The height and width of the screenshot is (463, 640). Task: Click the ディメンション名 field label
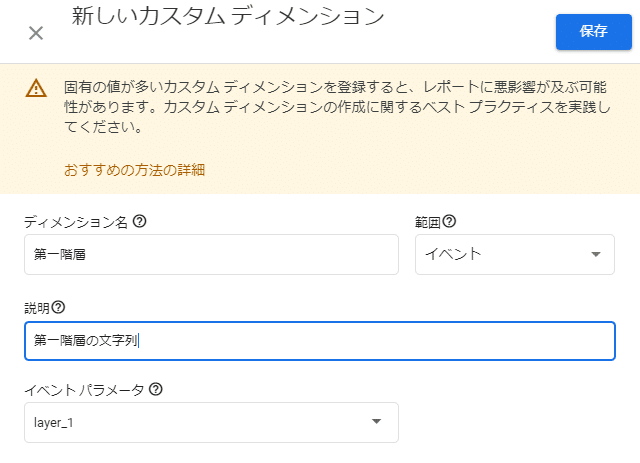point(76,222)
